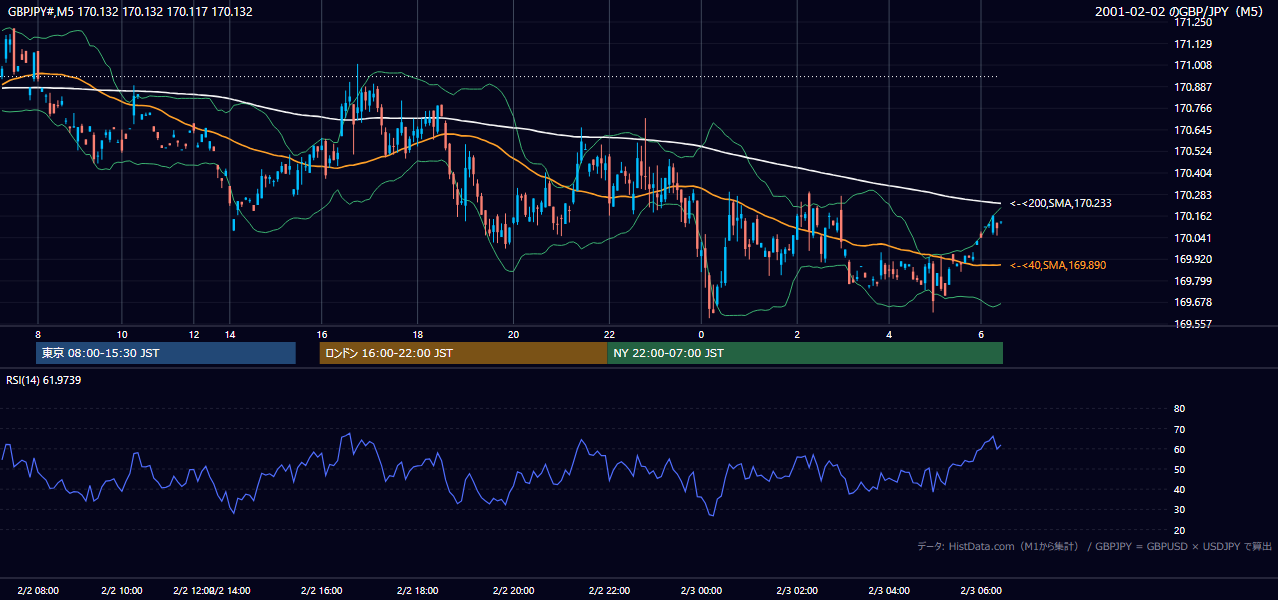Click RSI scale value 20
The width and height of the screenshot is (1278, 600).
point(1179,530)
